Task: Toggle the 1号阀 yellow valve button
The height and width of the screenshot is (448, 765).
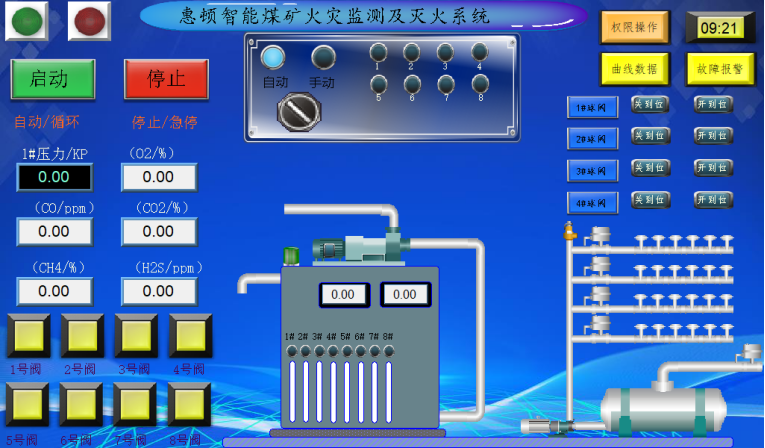Action: 28,336
